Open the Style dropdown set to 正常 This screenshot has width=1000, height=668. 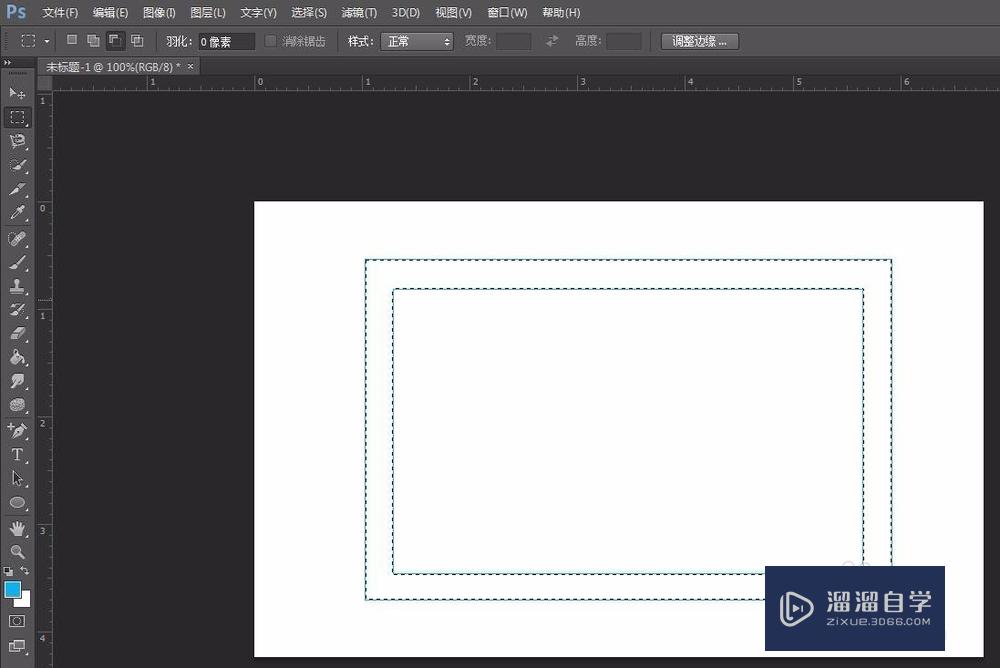coord(416,41)
